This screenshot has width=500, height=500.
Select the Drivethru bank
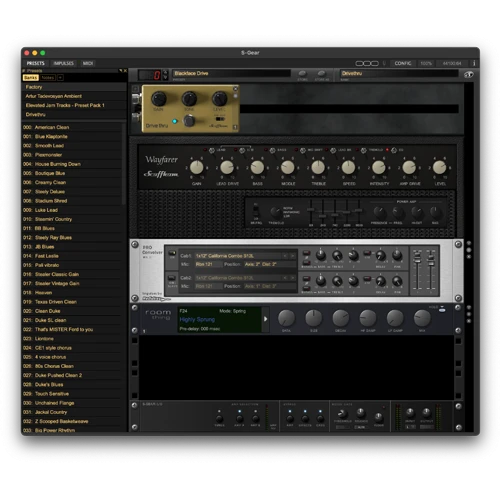coord(74,114)
